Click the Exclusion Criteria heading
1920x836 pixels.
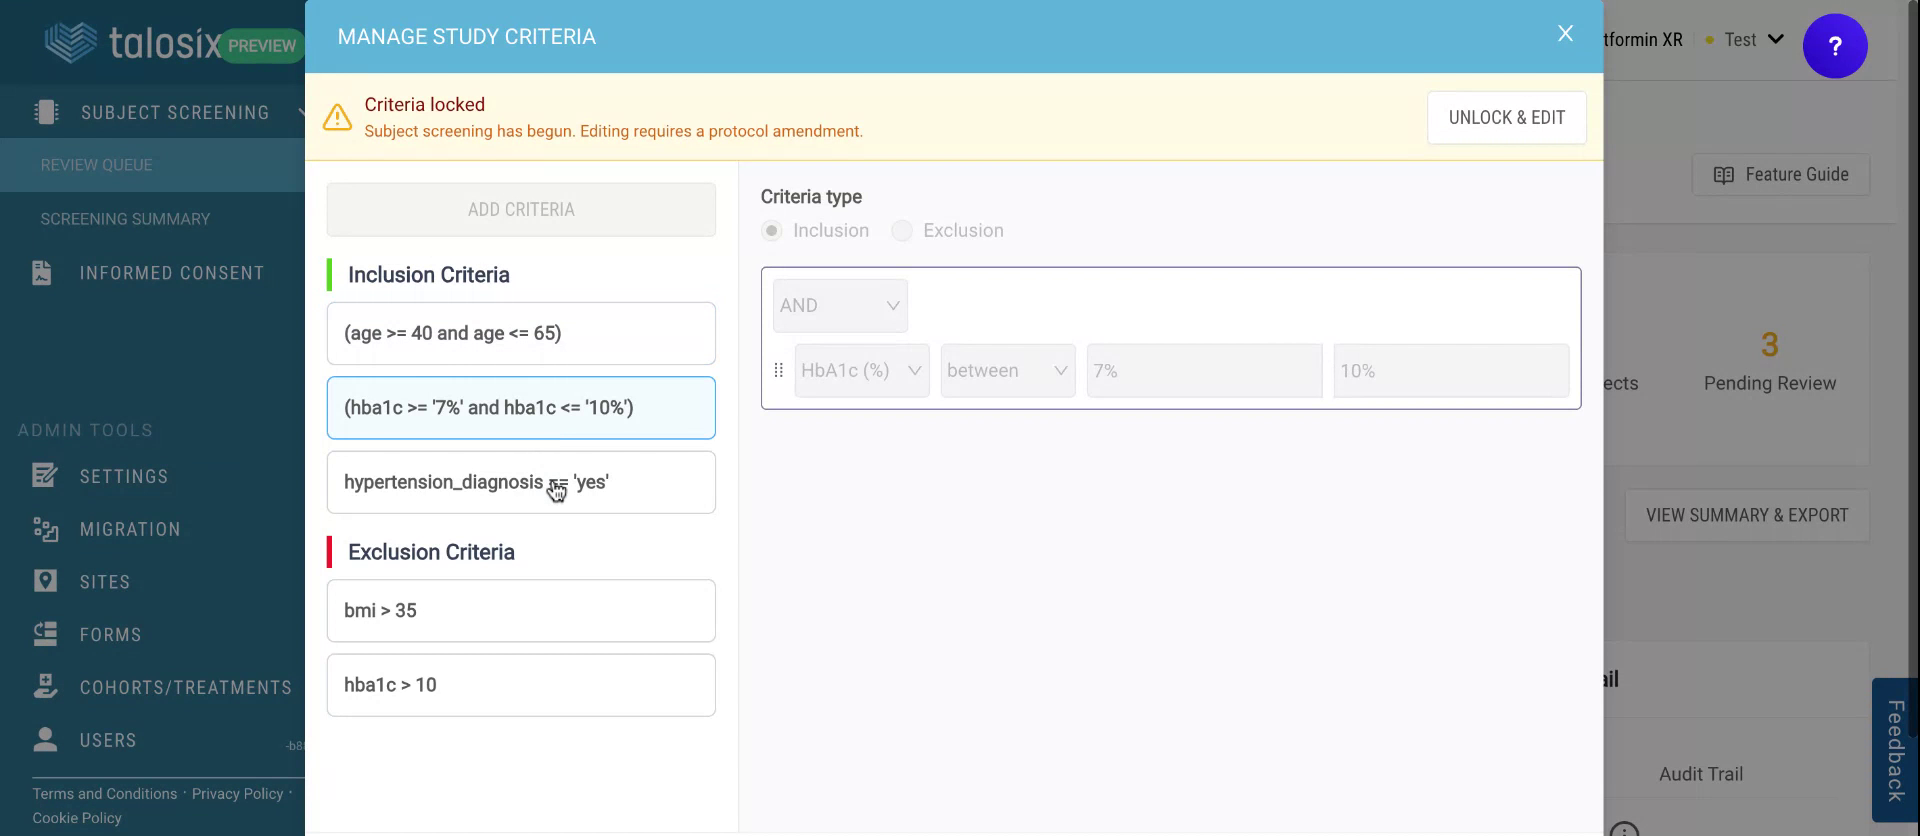point(431,552)
